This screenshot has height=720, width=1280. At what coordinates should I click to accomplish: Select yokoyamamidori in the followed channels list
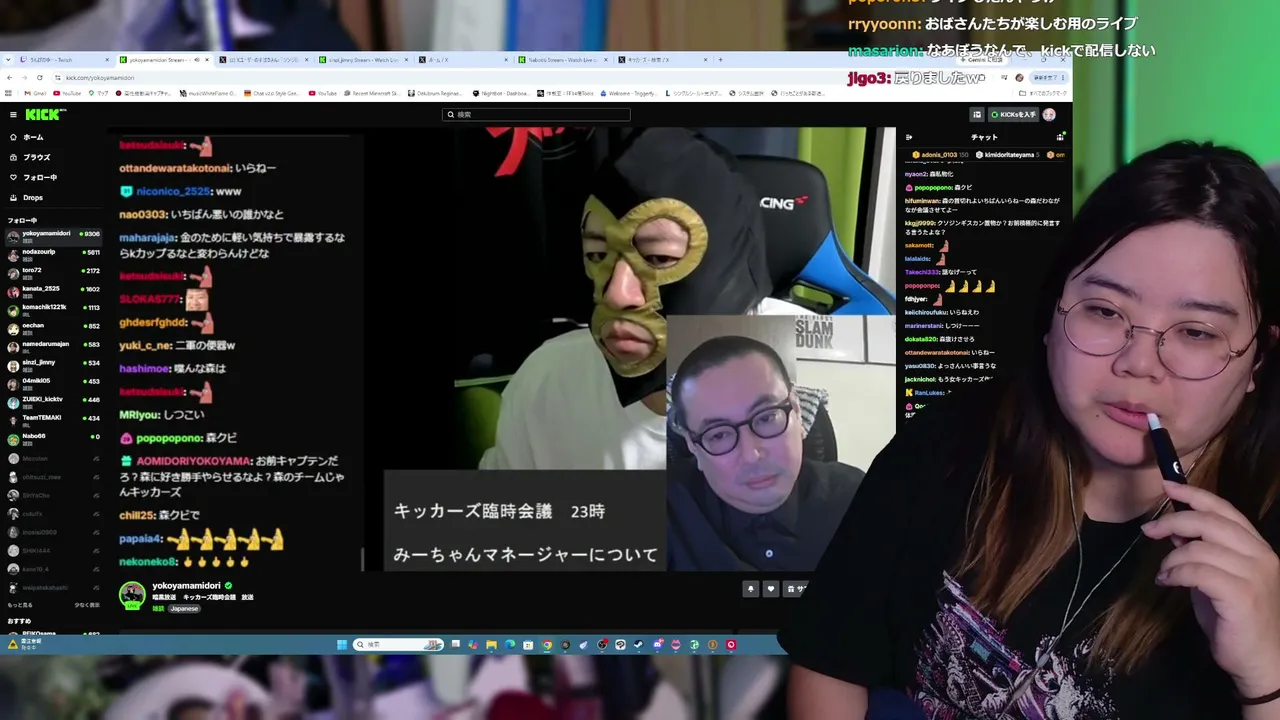(x=53, y=235)
